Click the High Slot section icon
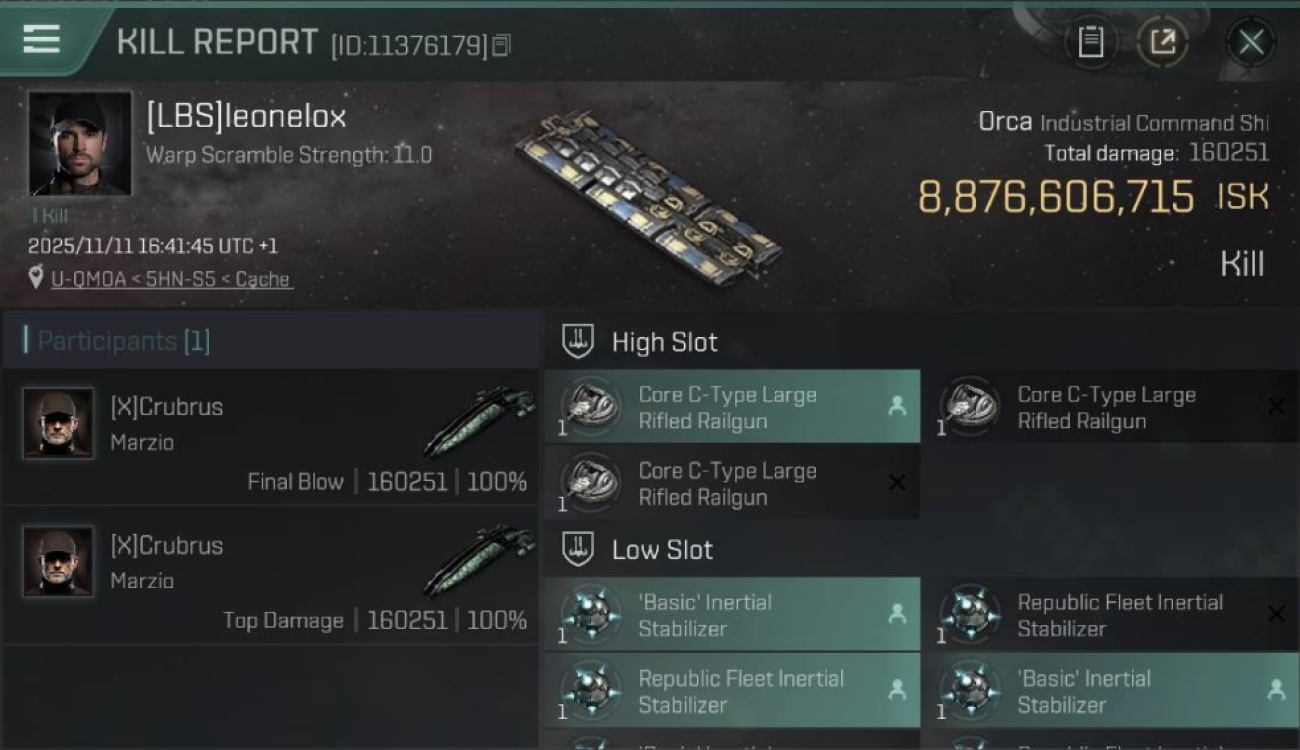1300x750 pixels. pos(578,341)
